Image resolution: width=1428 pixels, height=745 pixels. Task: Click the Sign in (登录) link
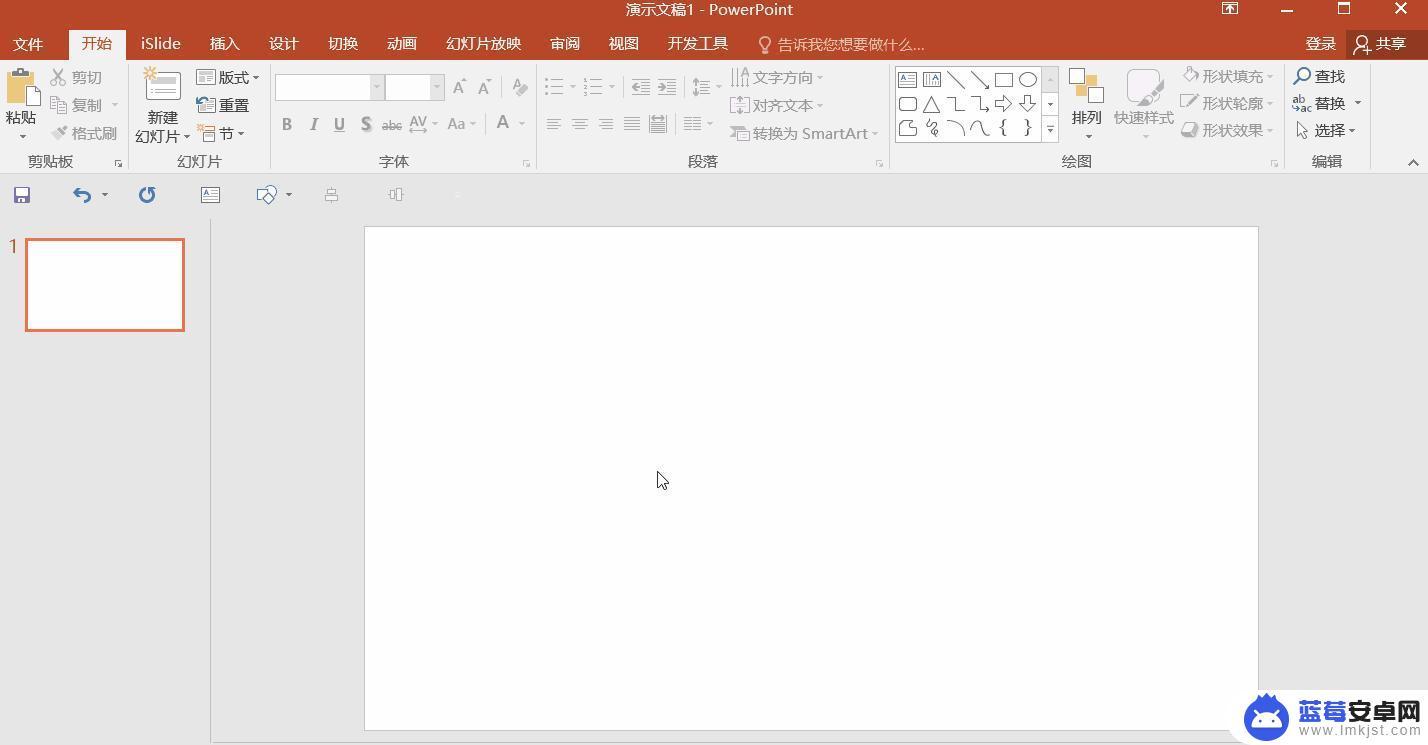pos(1321,44)
